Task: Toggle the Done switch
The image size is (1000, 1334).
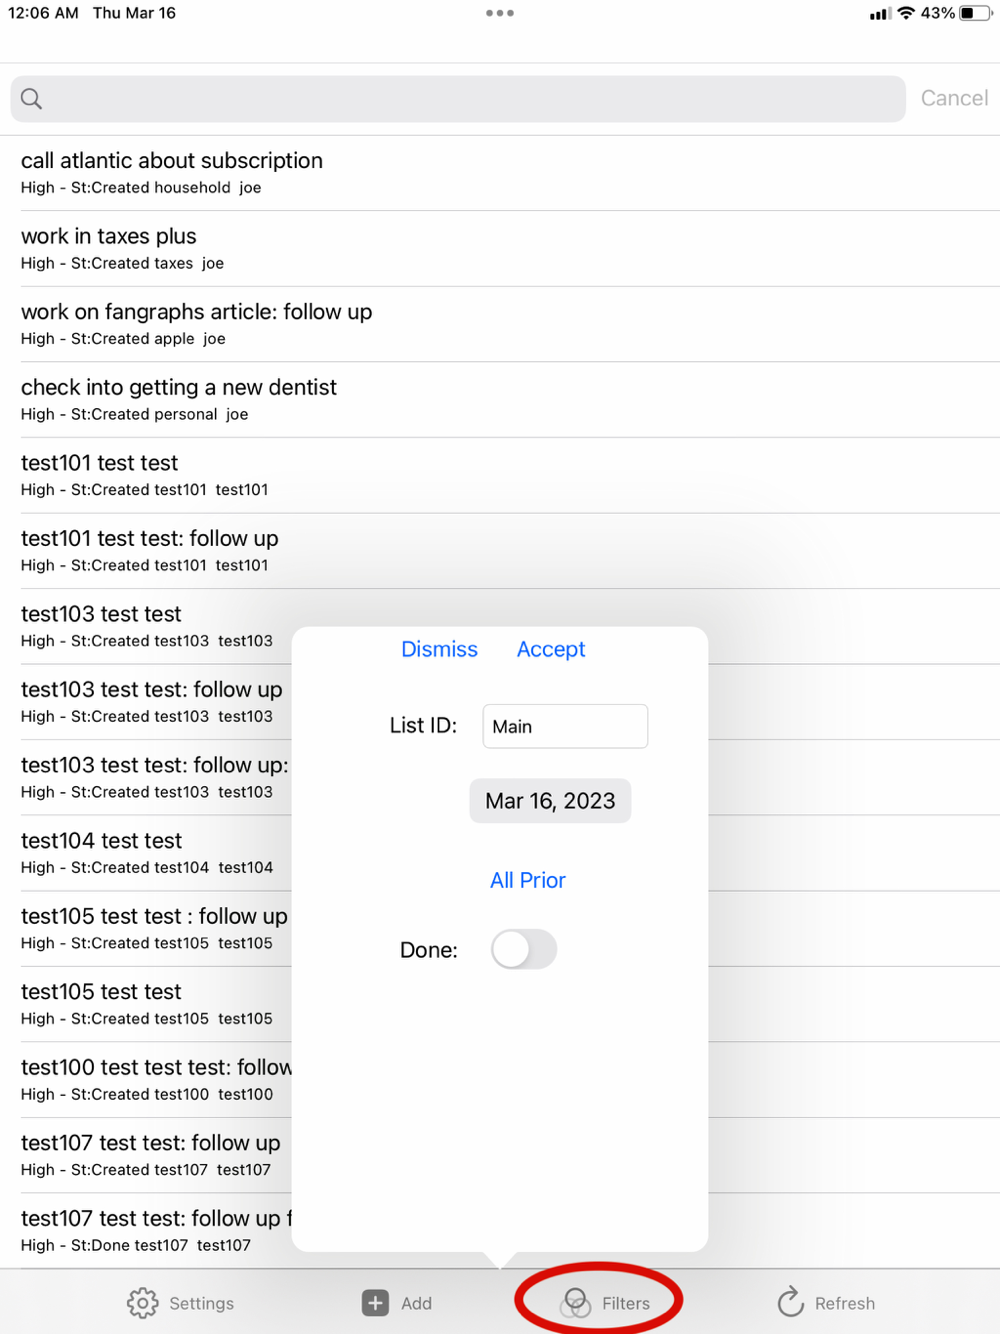Action: (524, 949)
